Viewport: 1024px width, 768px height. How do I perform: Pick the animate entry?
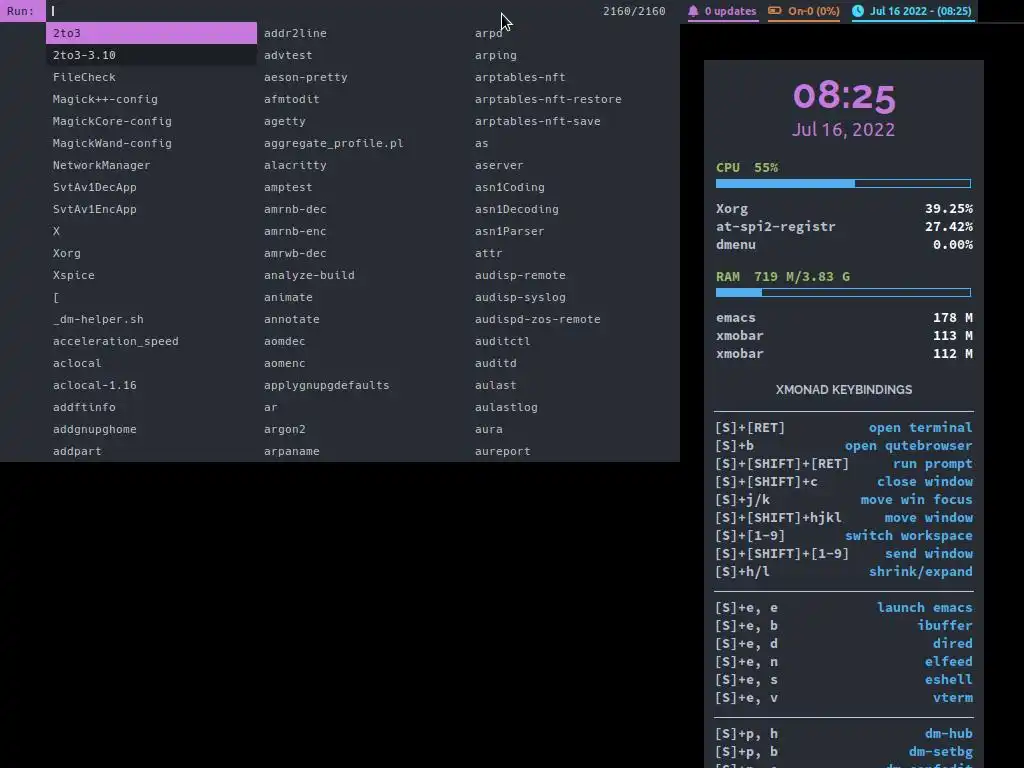[x=288, y=297]
